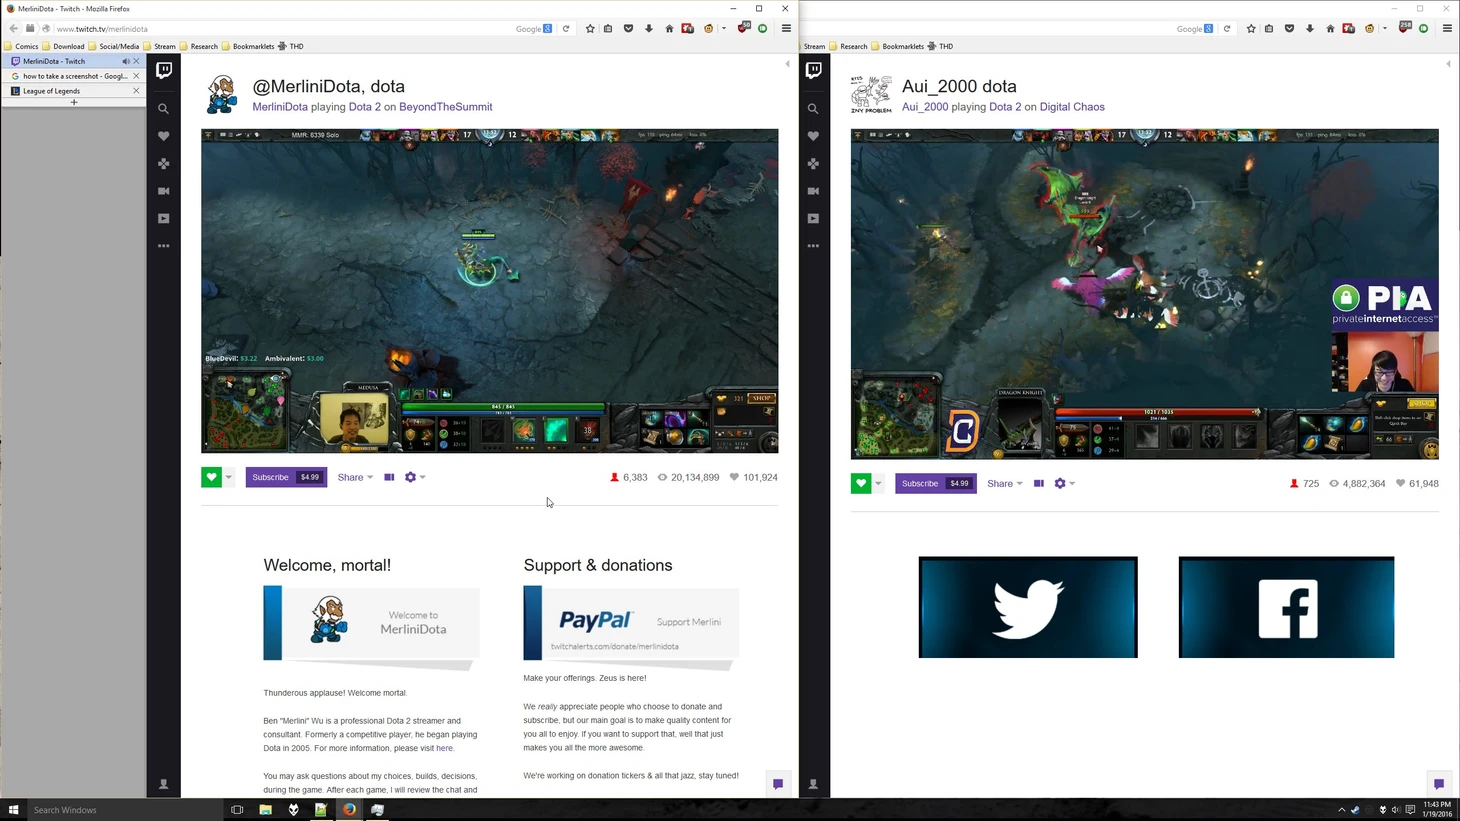Subscribe to MerliniDota for $4.99
The image size is (1460, 821).
click(x=286, y=478)
